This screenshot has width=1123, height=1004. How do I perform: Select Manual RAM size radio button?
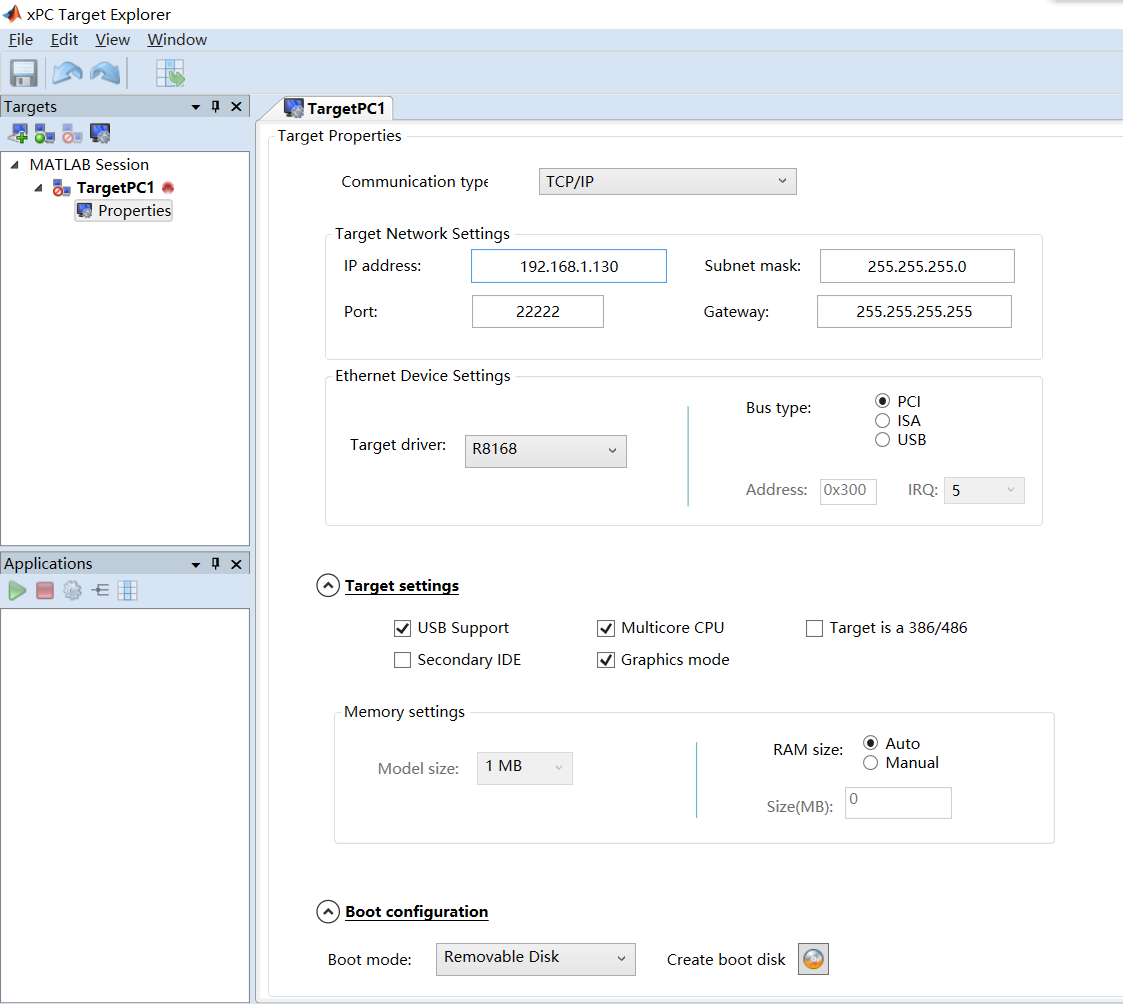pyautogui.click(x=870, y=763)
